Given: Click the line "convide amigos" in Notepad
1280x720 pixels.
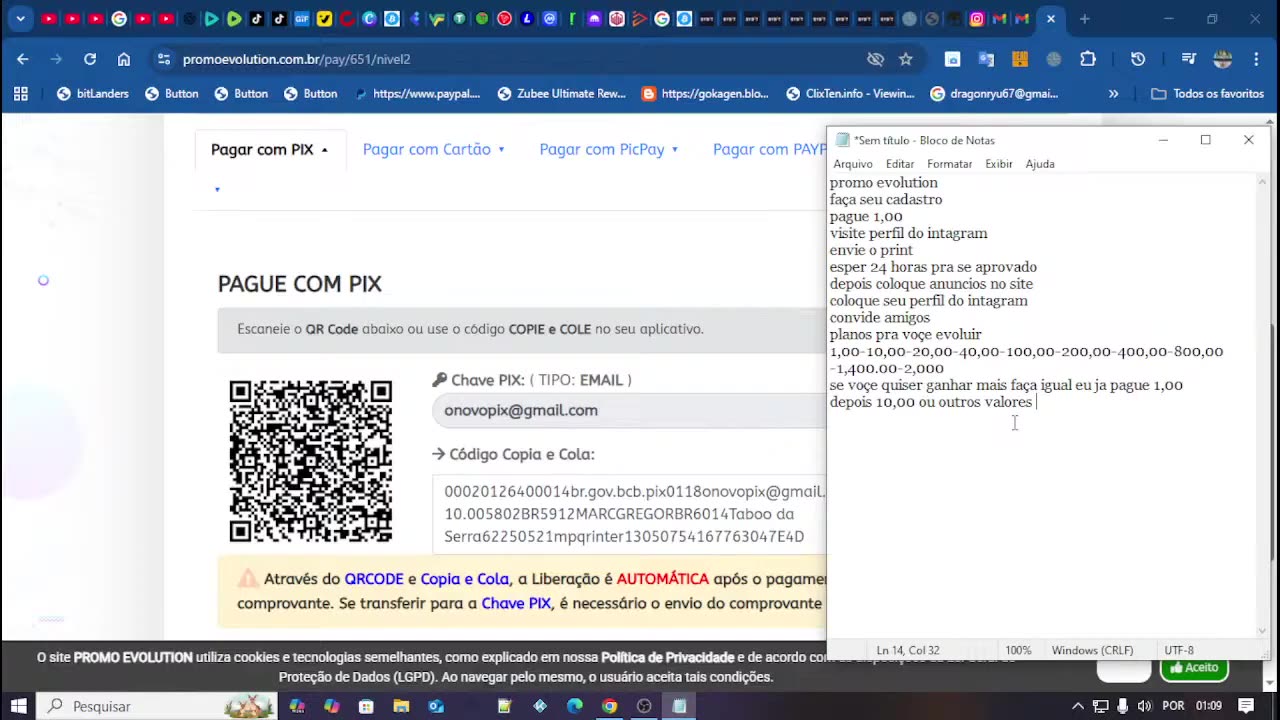Looking at the screenshot, I should pos(880,318).
